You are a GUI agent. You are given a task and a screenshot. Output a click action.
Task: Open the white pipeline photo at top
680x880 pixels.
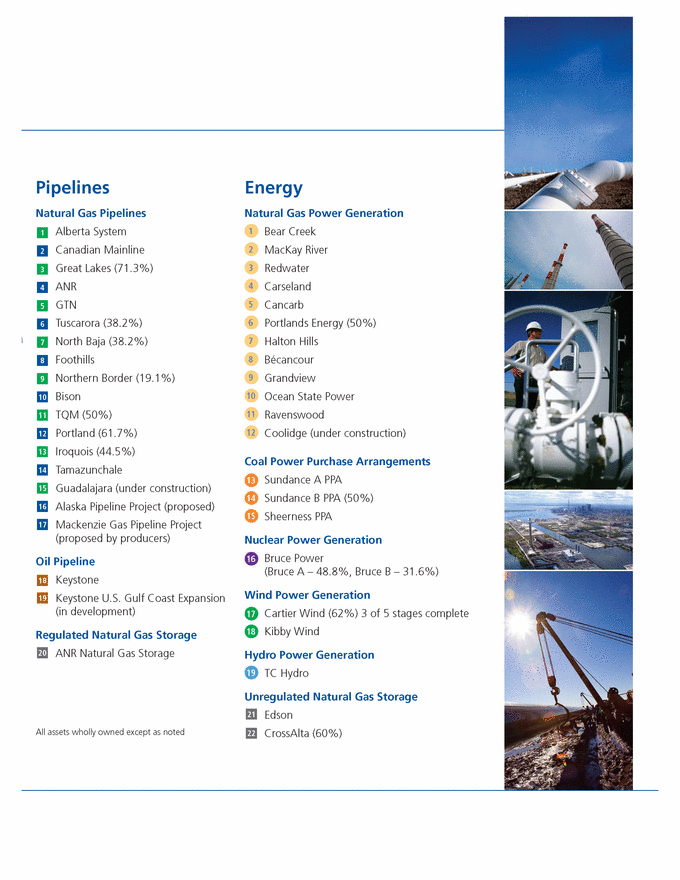[568, 113]
